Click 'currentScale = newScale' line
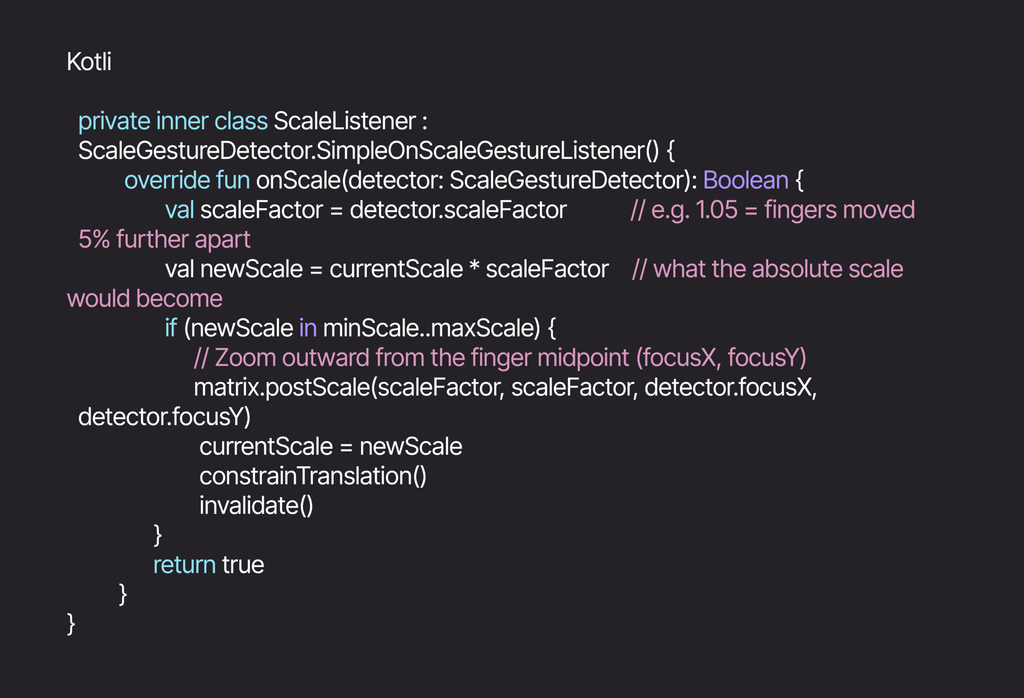The width and height of the screenshot is (1024, 698). pos(330,447)
